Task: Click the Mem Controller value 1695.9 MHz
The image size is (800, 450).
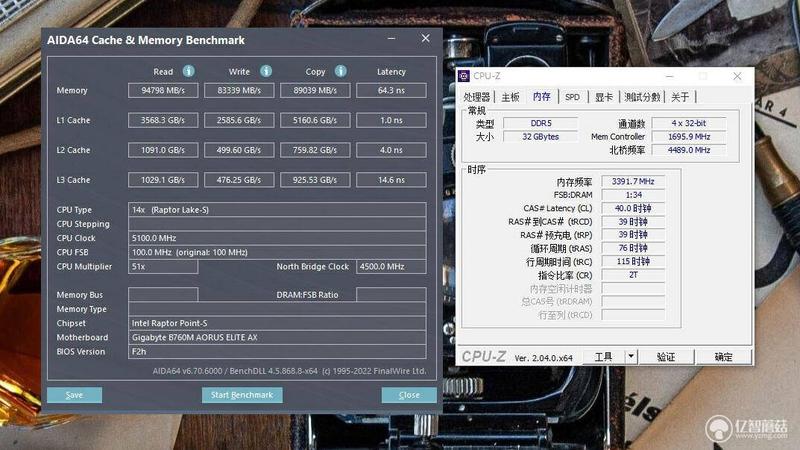Action: 689,137
